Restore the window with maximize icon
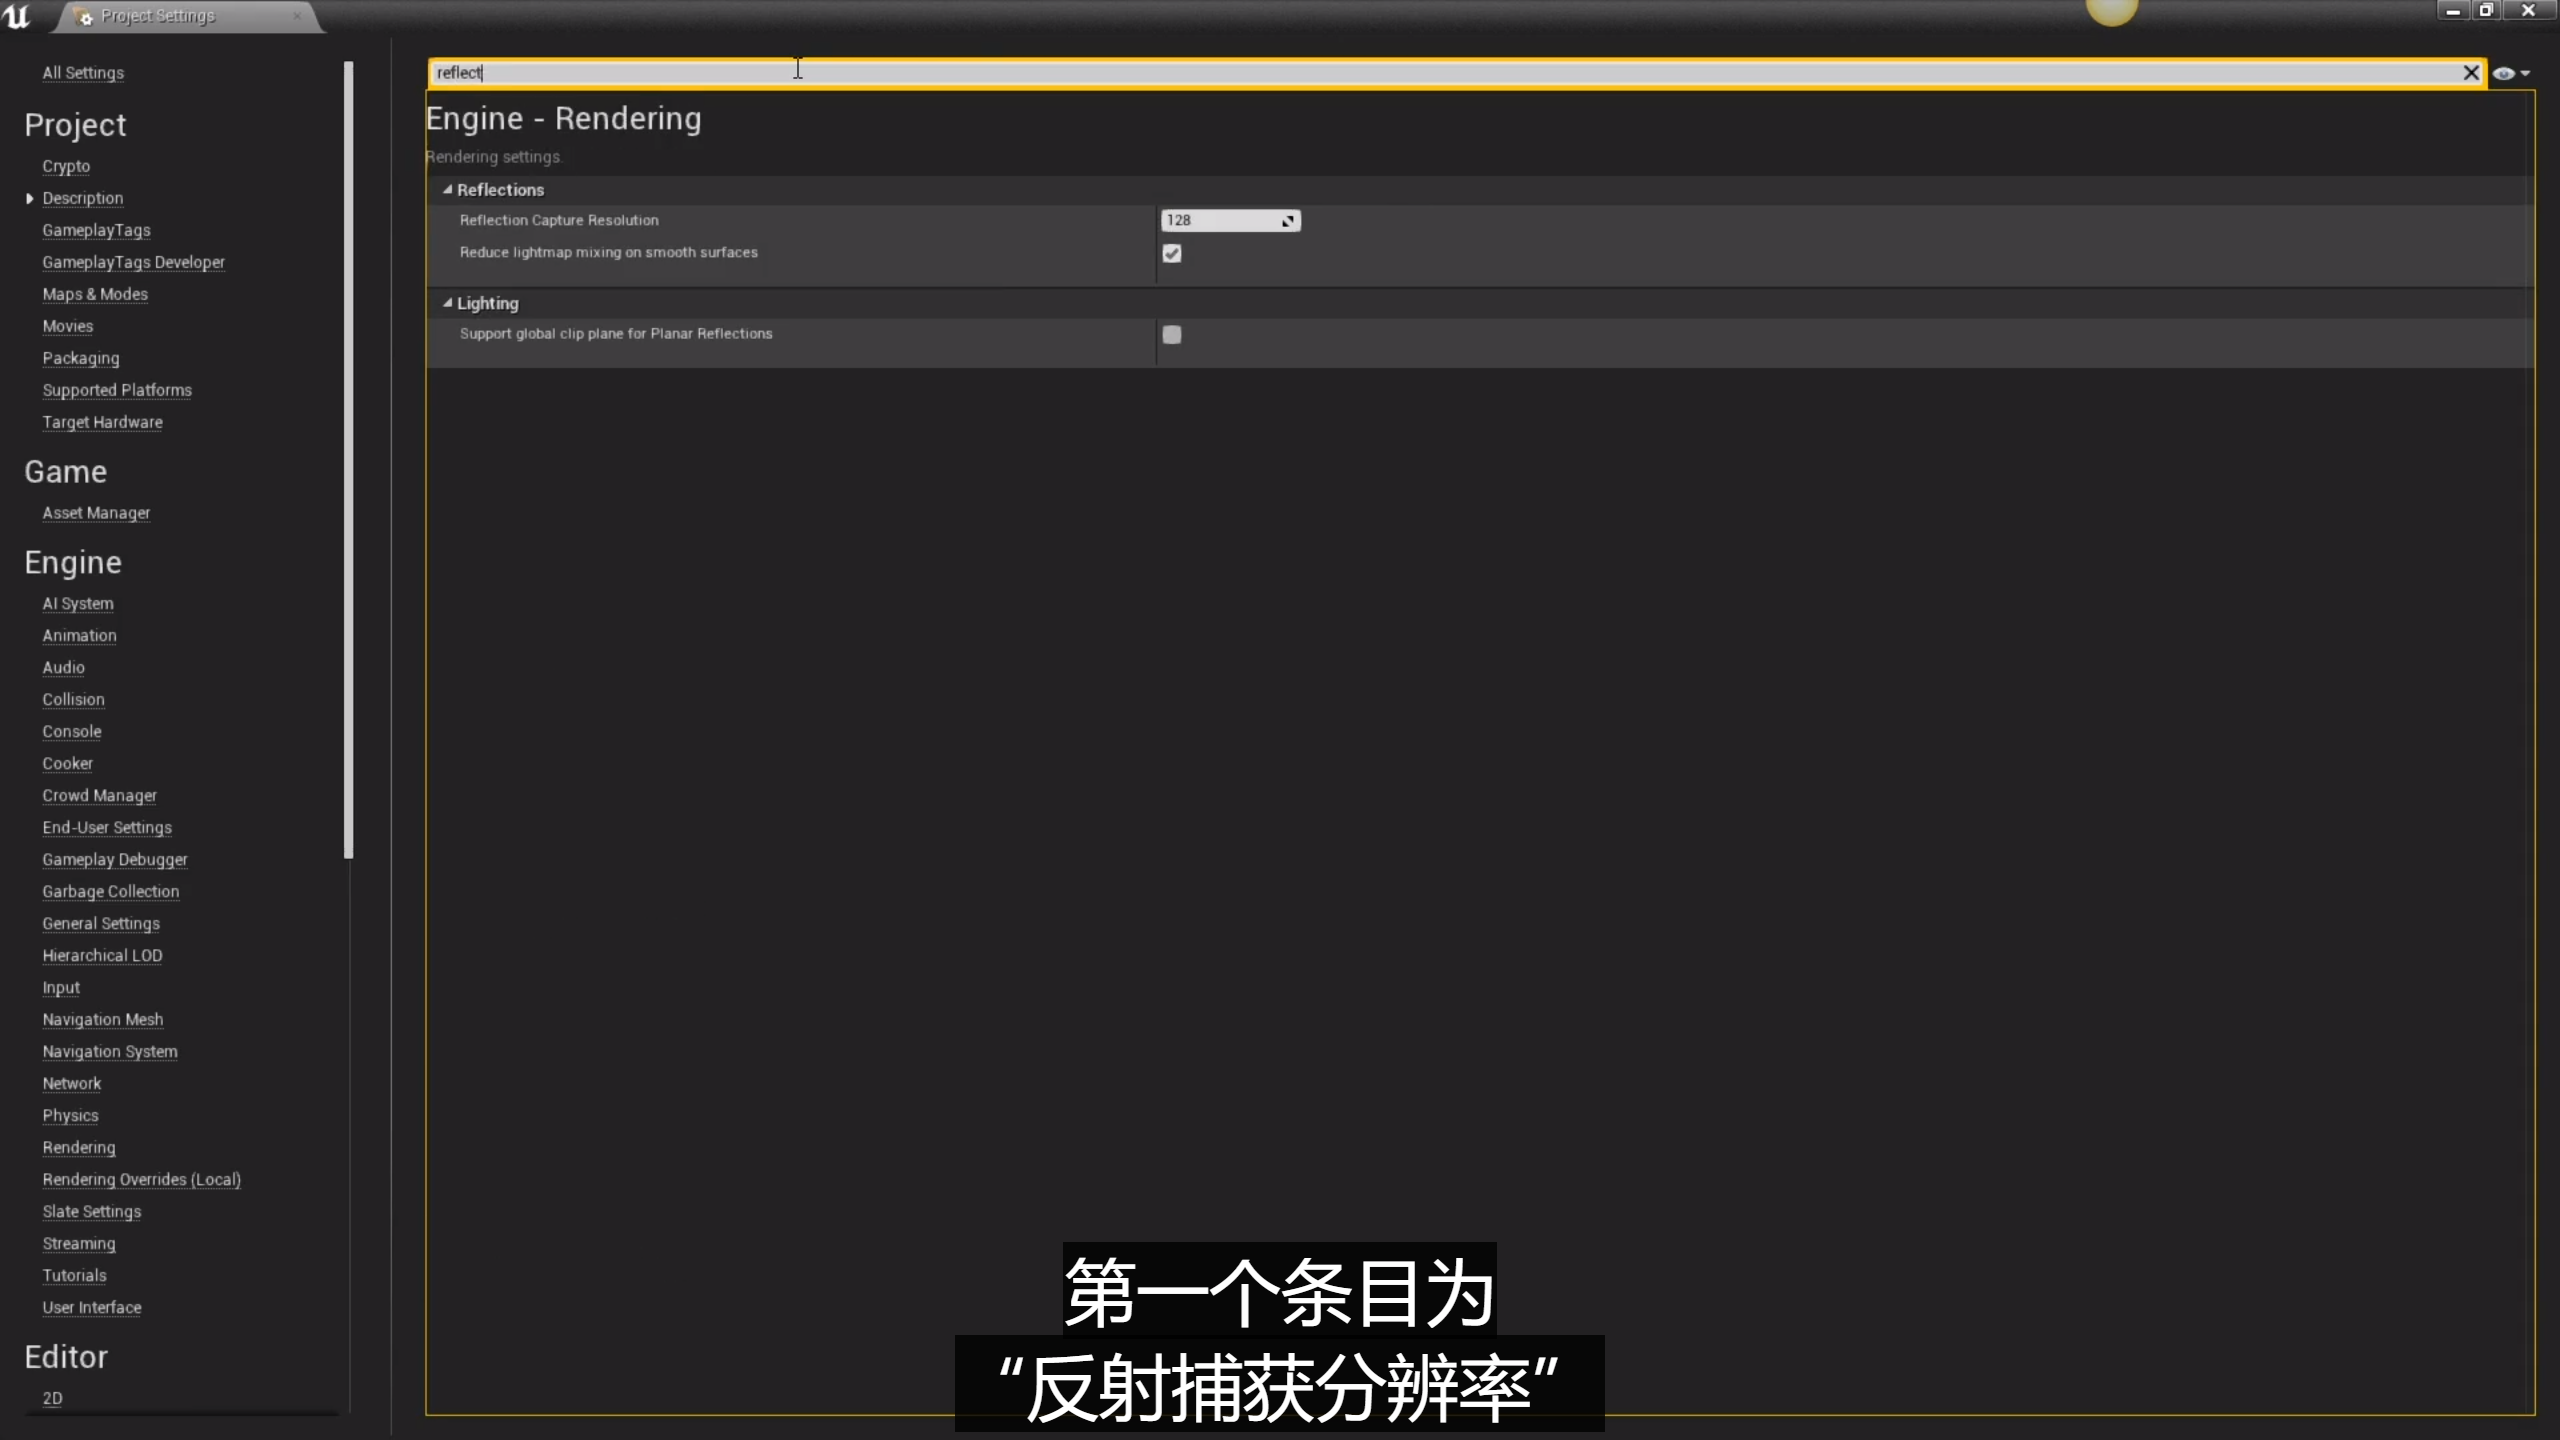This screenshot has width=2560, height=1440. click(2486, 11)
